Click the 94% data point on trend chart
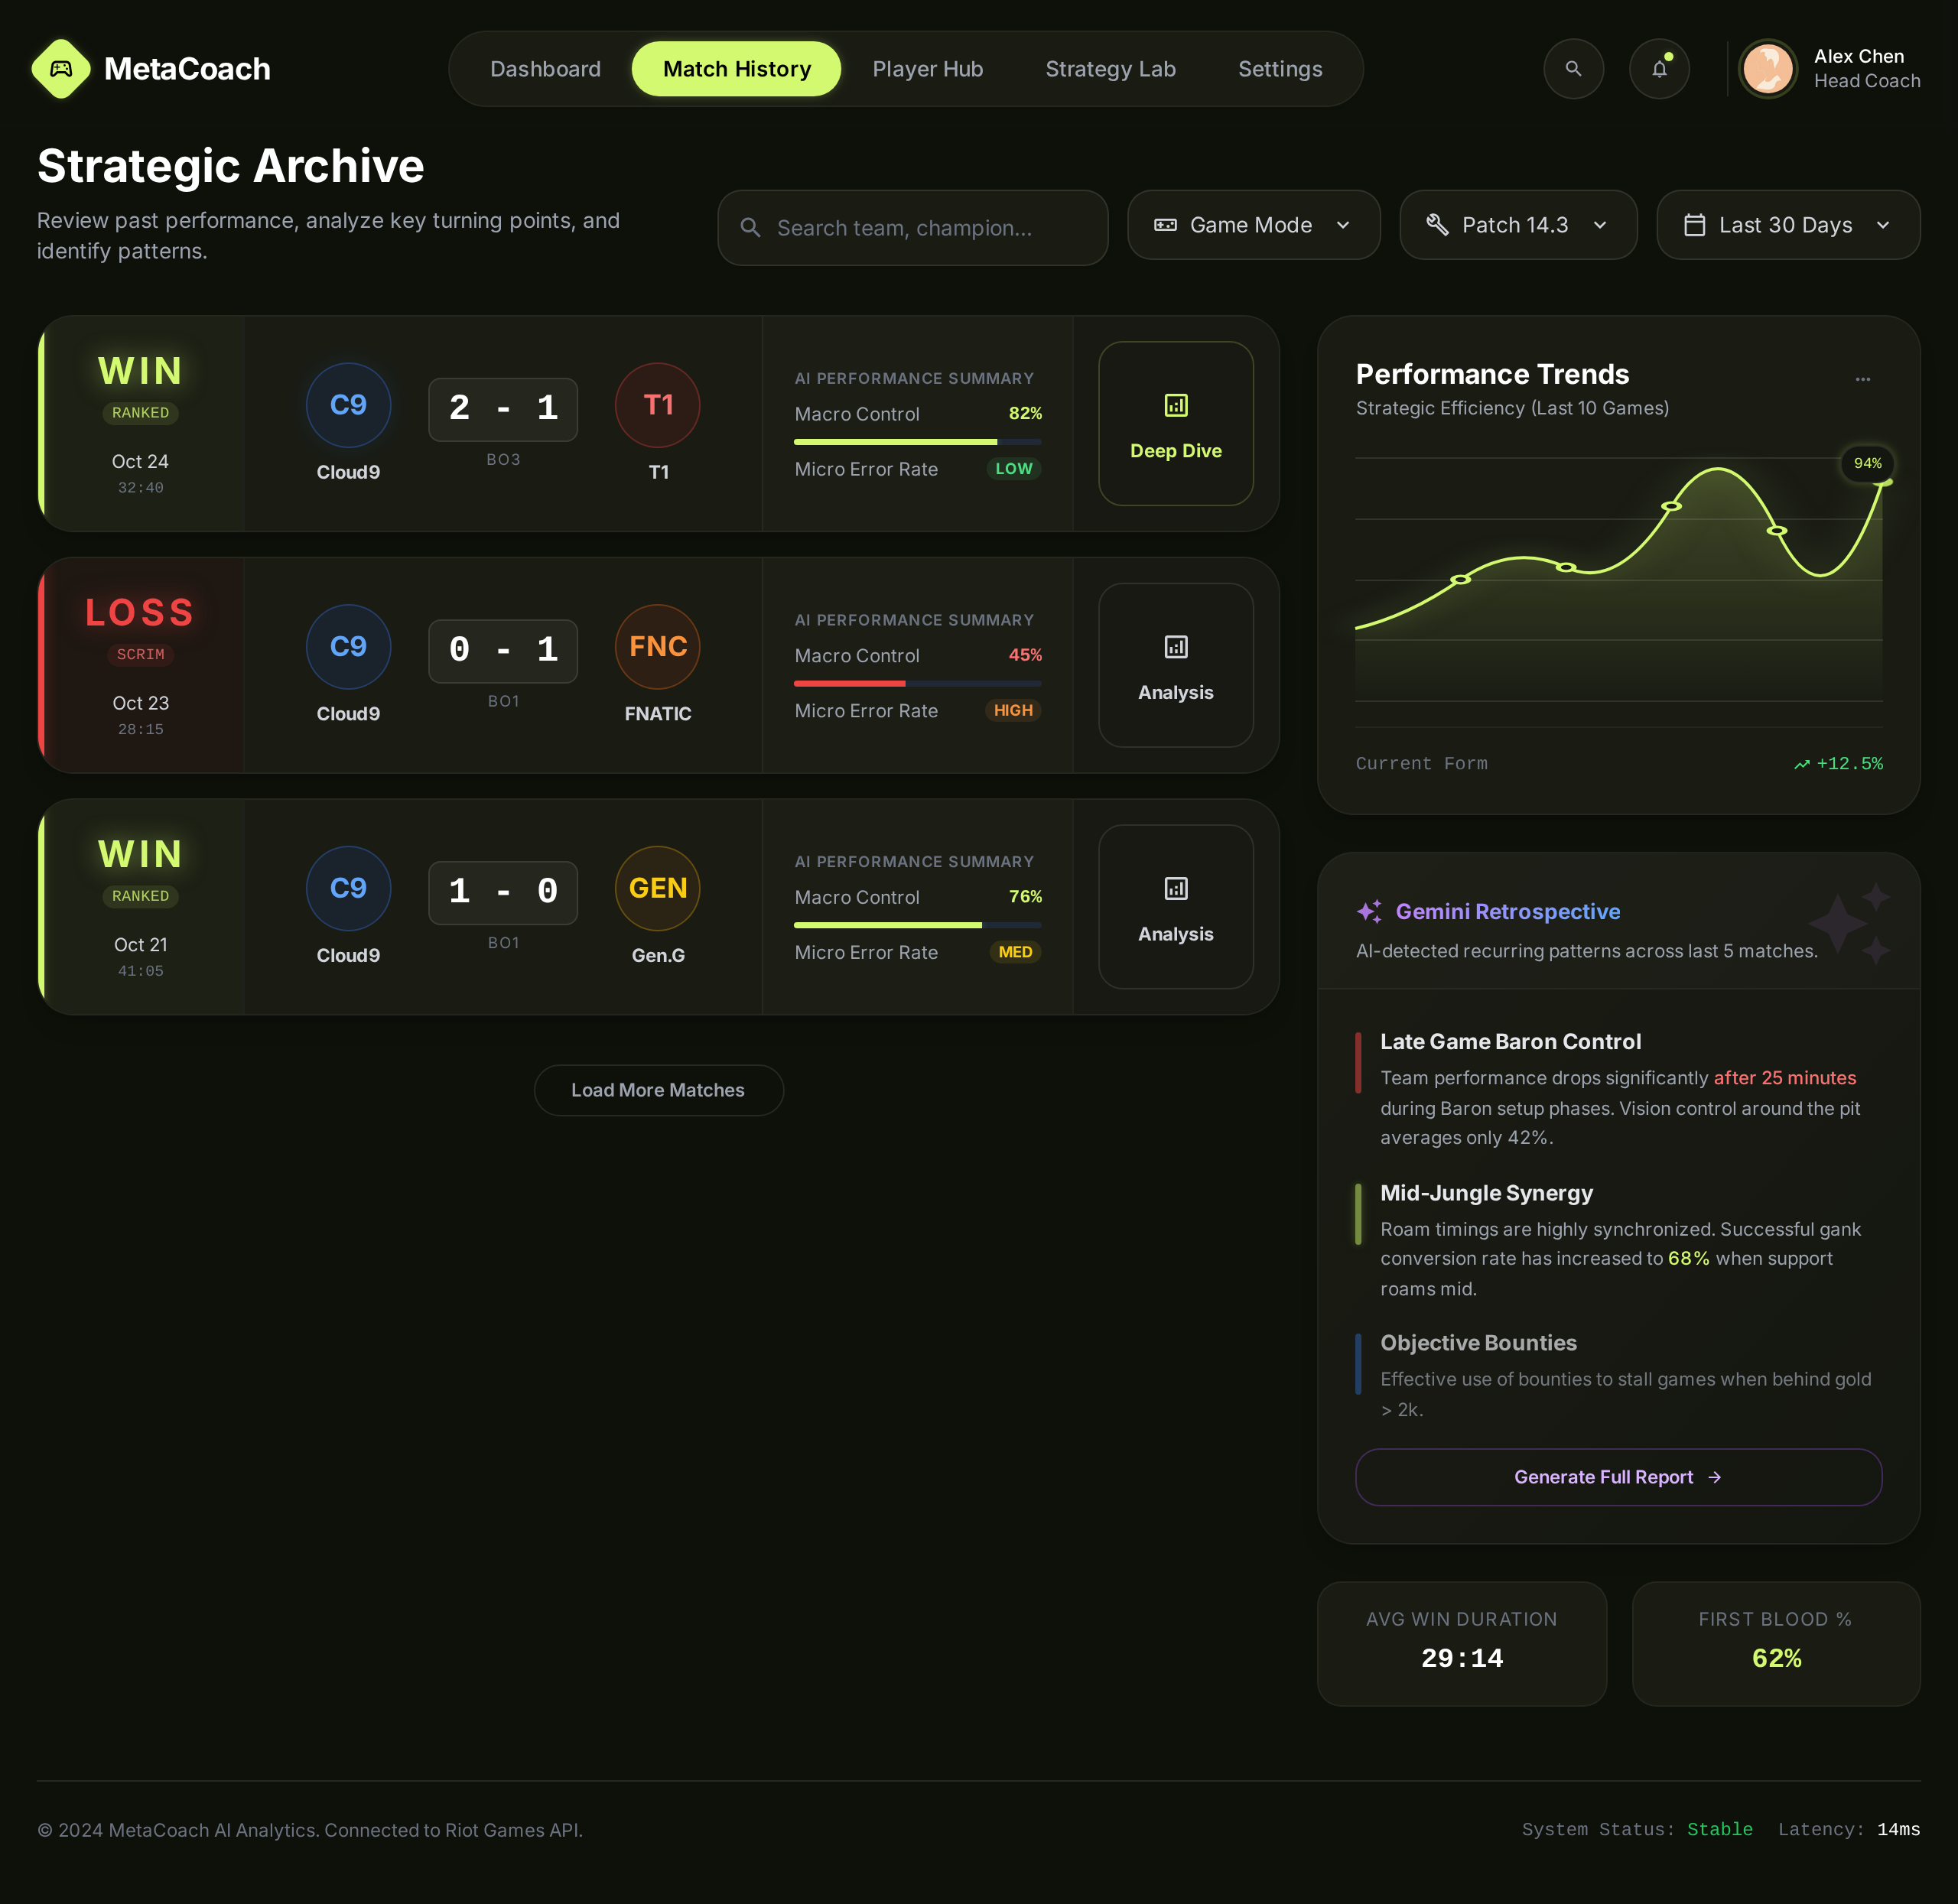 (x=1883, y=483)
